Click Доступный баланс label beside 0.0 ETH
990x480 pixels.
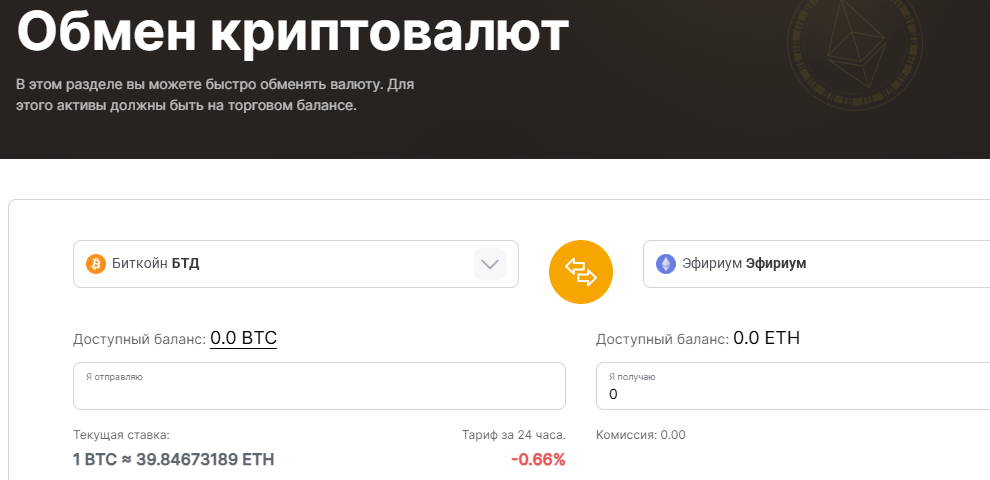(x=662, y=340)
